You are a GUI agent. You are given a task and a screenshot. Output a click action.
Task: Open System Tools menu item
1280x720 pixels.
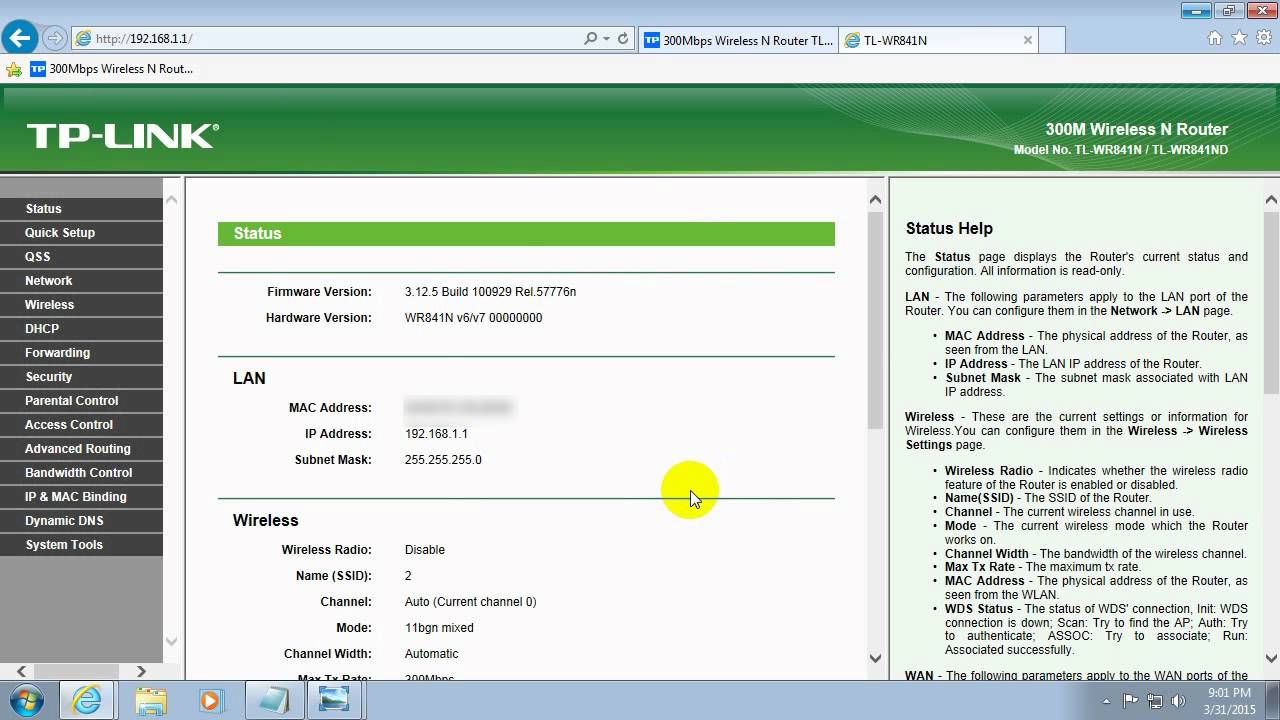pyautogui.click(x=81, y=544)
